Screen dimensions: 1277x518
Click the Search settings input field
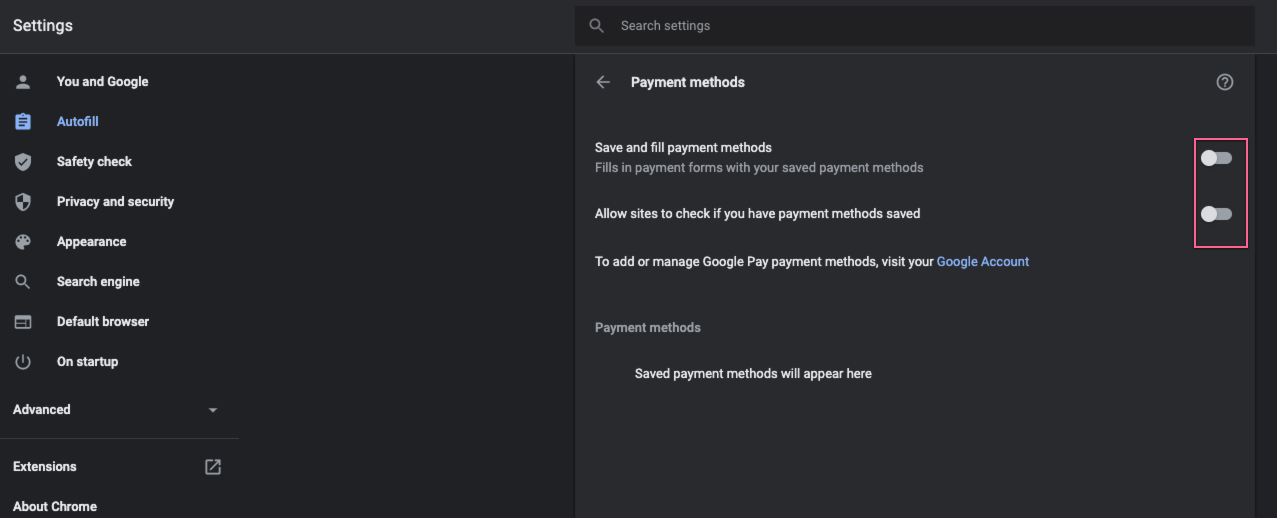(x=914, y=26)
